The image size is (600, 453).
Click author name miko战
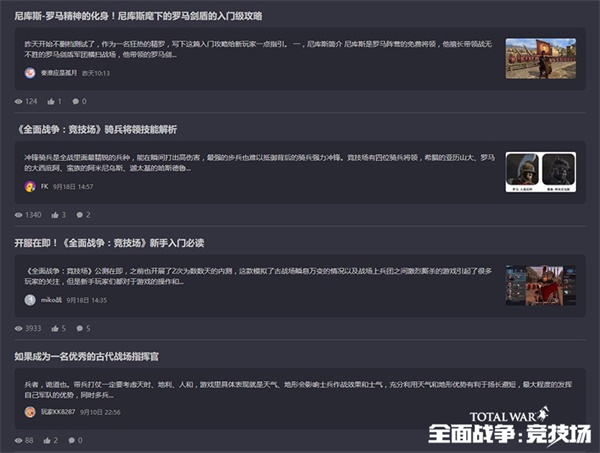(x=51, y=300)
